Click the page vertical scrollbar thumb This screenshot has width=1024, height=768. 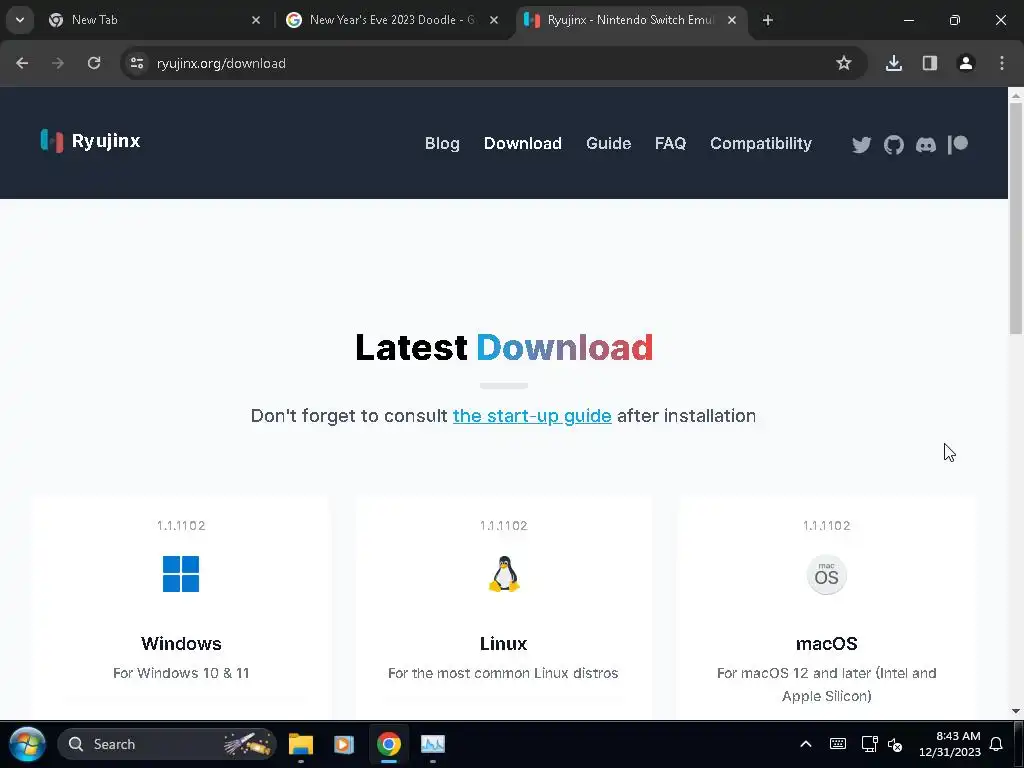pos(1016,219)
